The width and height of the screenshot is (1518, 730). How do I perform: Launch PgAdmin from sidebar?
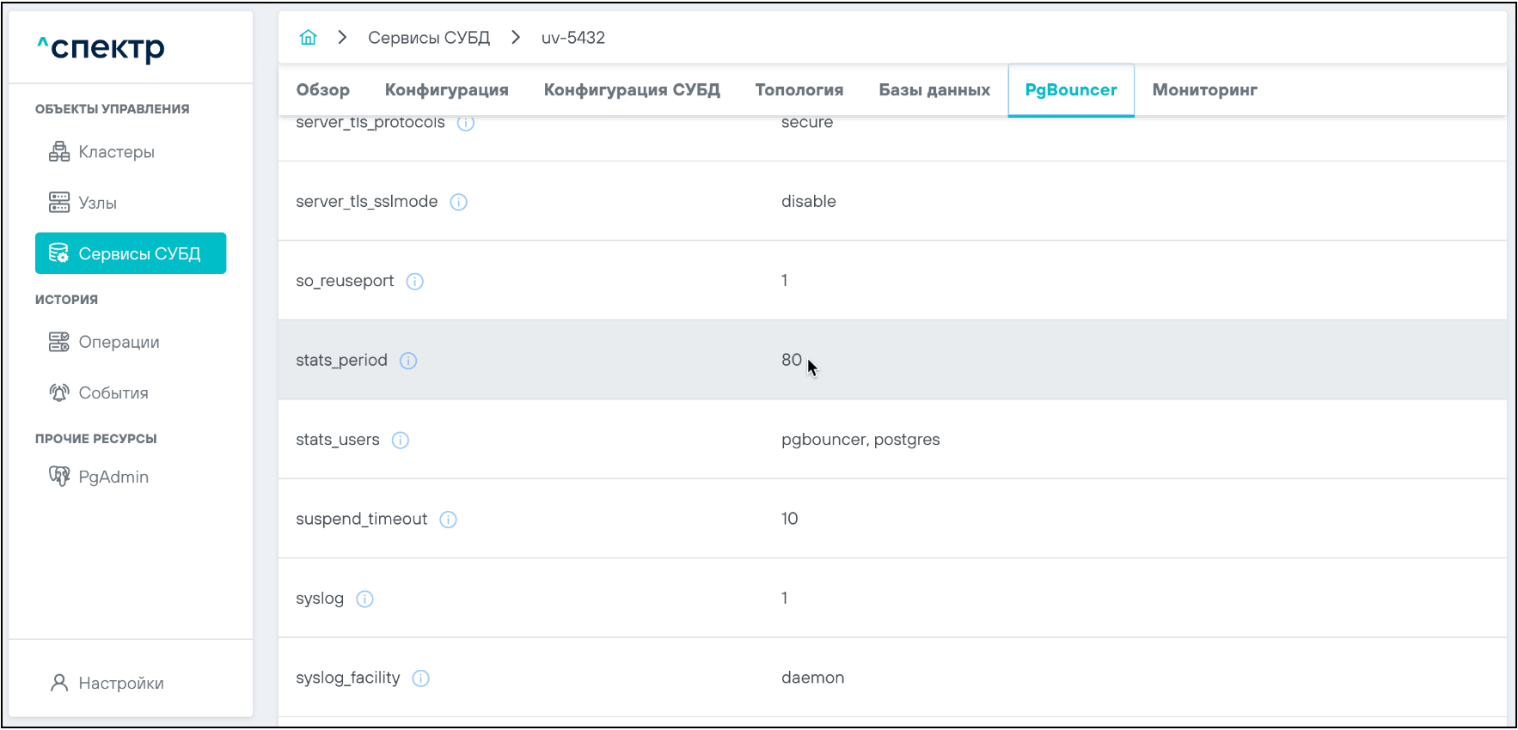click(113, 477)
